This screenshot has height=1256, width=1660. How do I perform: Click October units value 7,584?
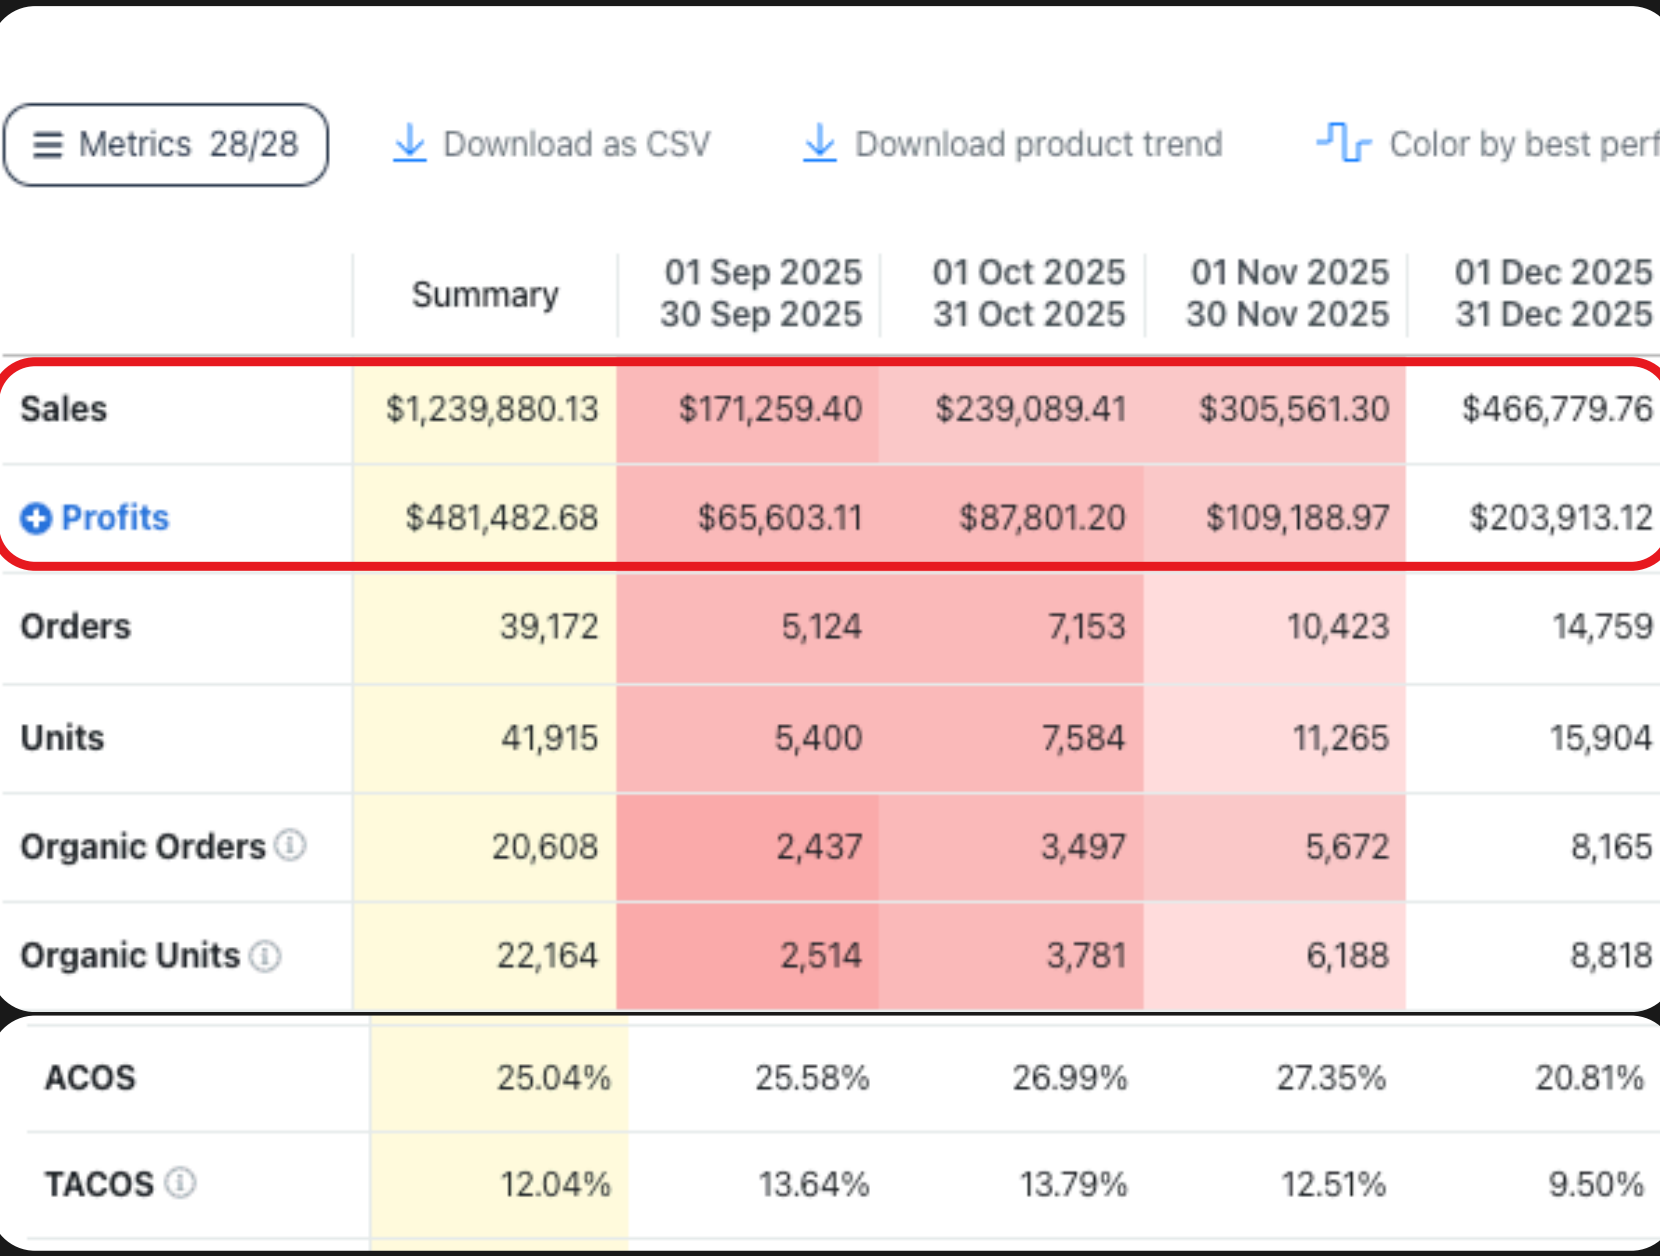click(x=1084, y=738)
